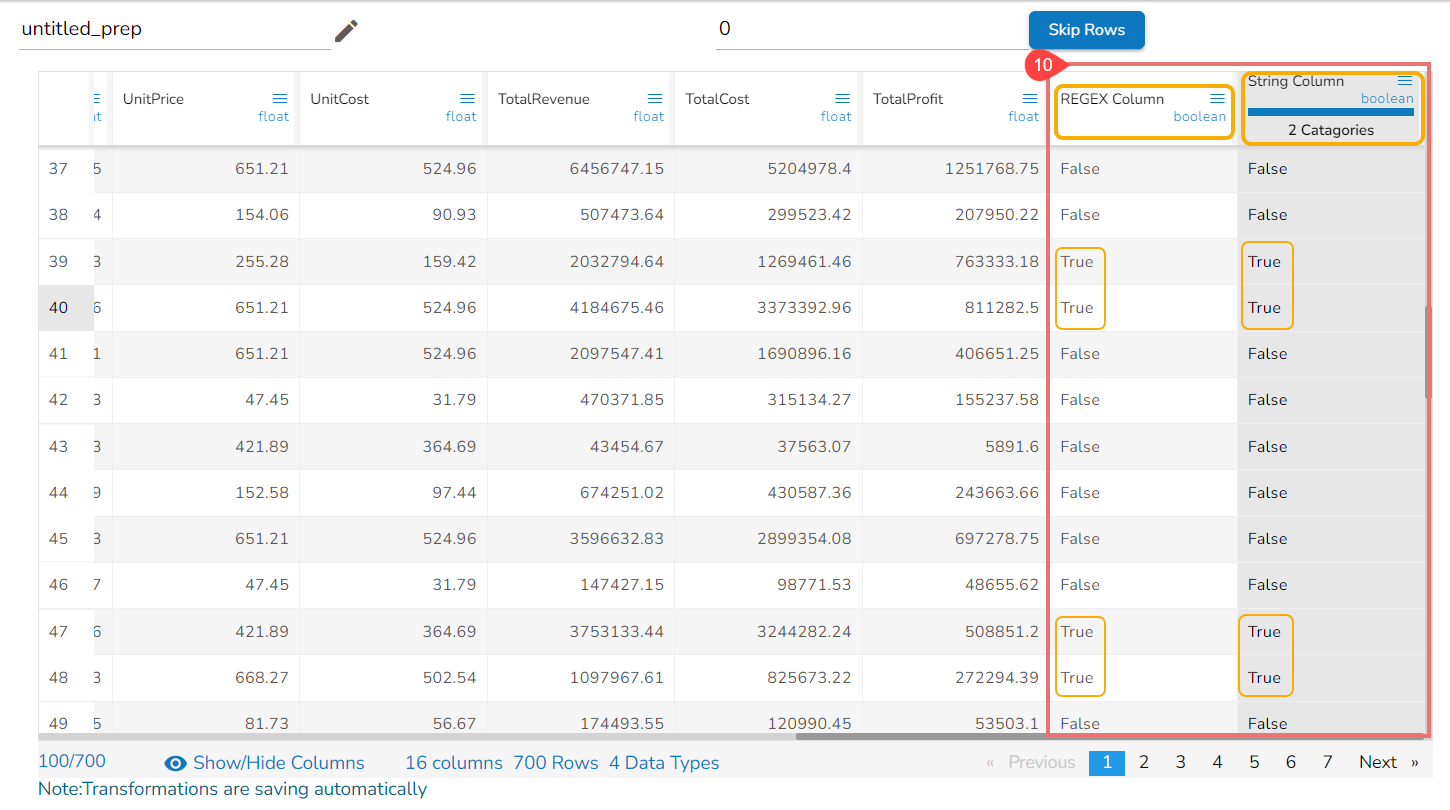
Task: Change the String Column boolean data type
Action: click(1387, 98)
